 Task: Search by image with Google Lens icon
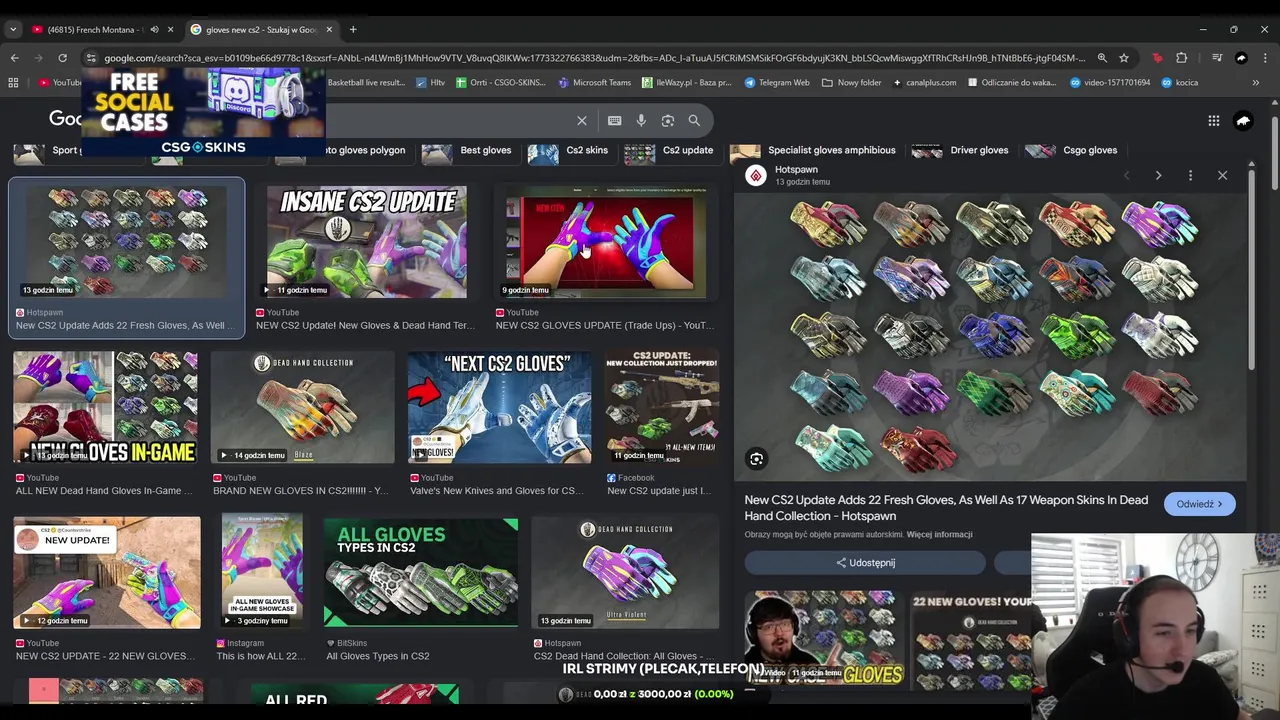point(668,120)
